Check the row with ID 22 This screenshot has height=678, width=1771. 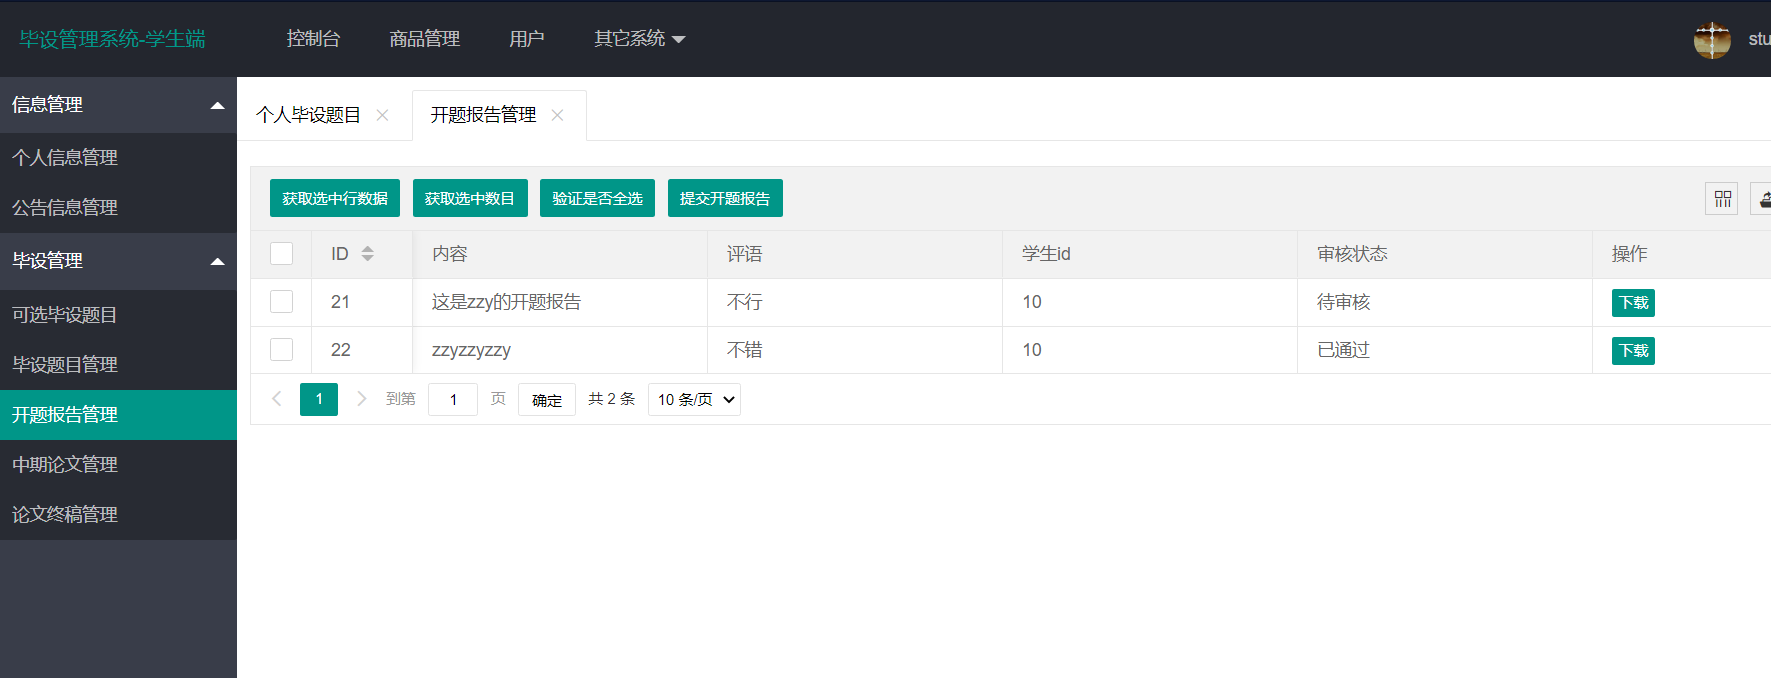tap(282, 350)
